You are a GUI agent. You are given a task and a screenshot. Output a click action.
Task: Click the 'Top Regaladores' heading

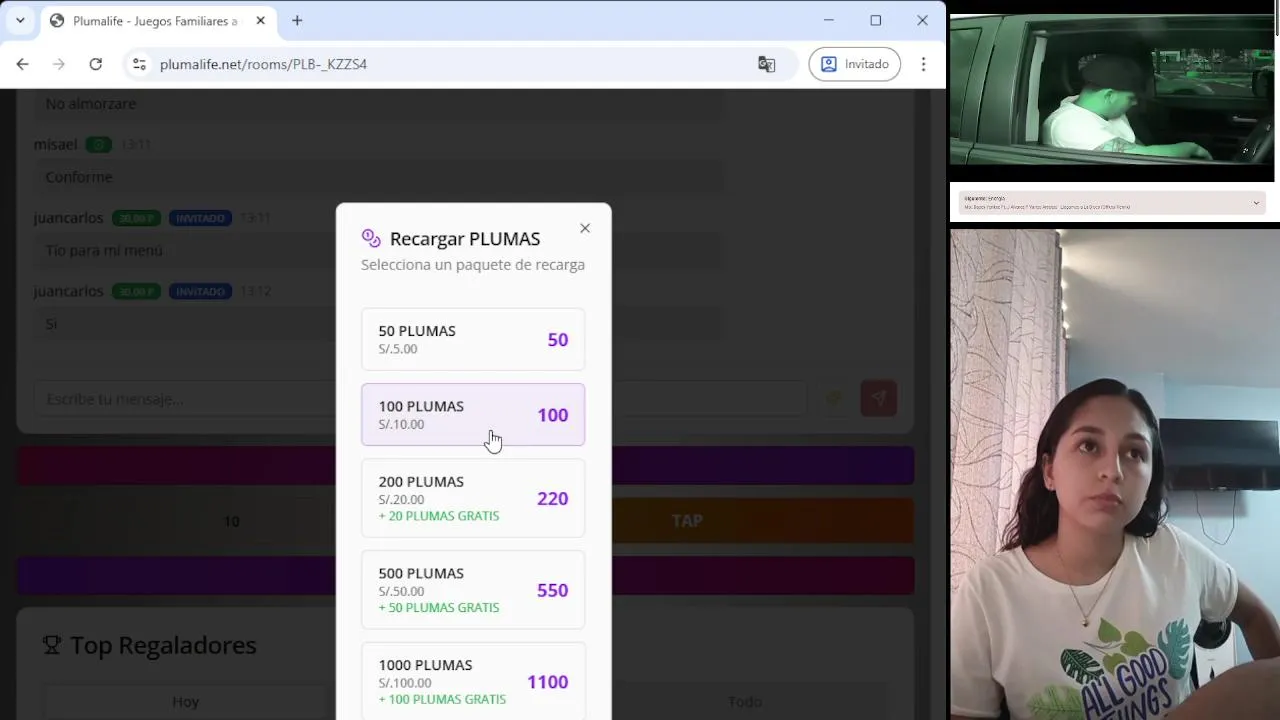pos(163,646)
